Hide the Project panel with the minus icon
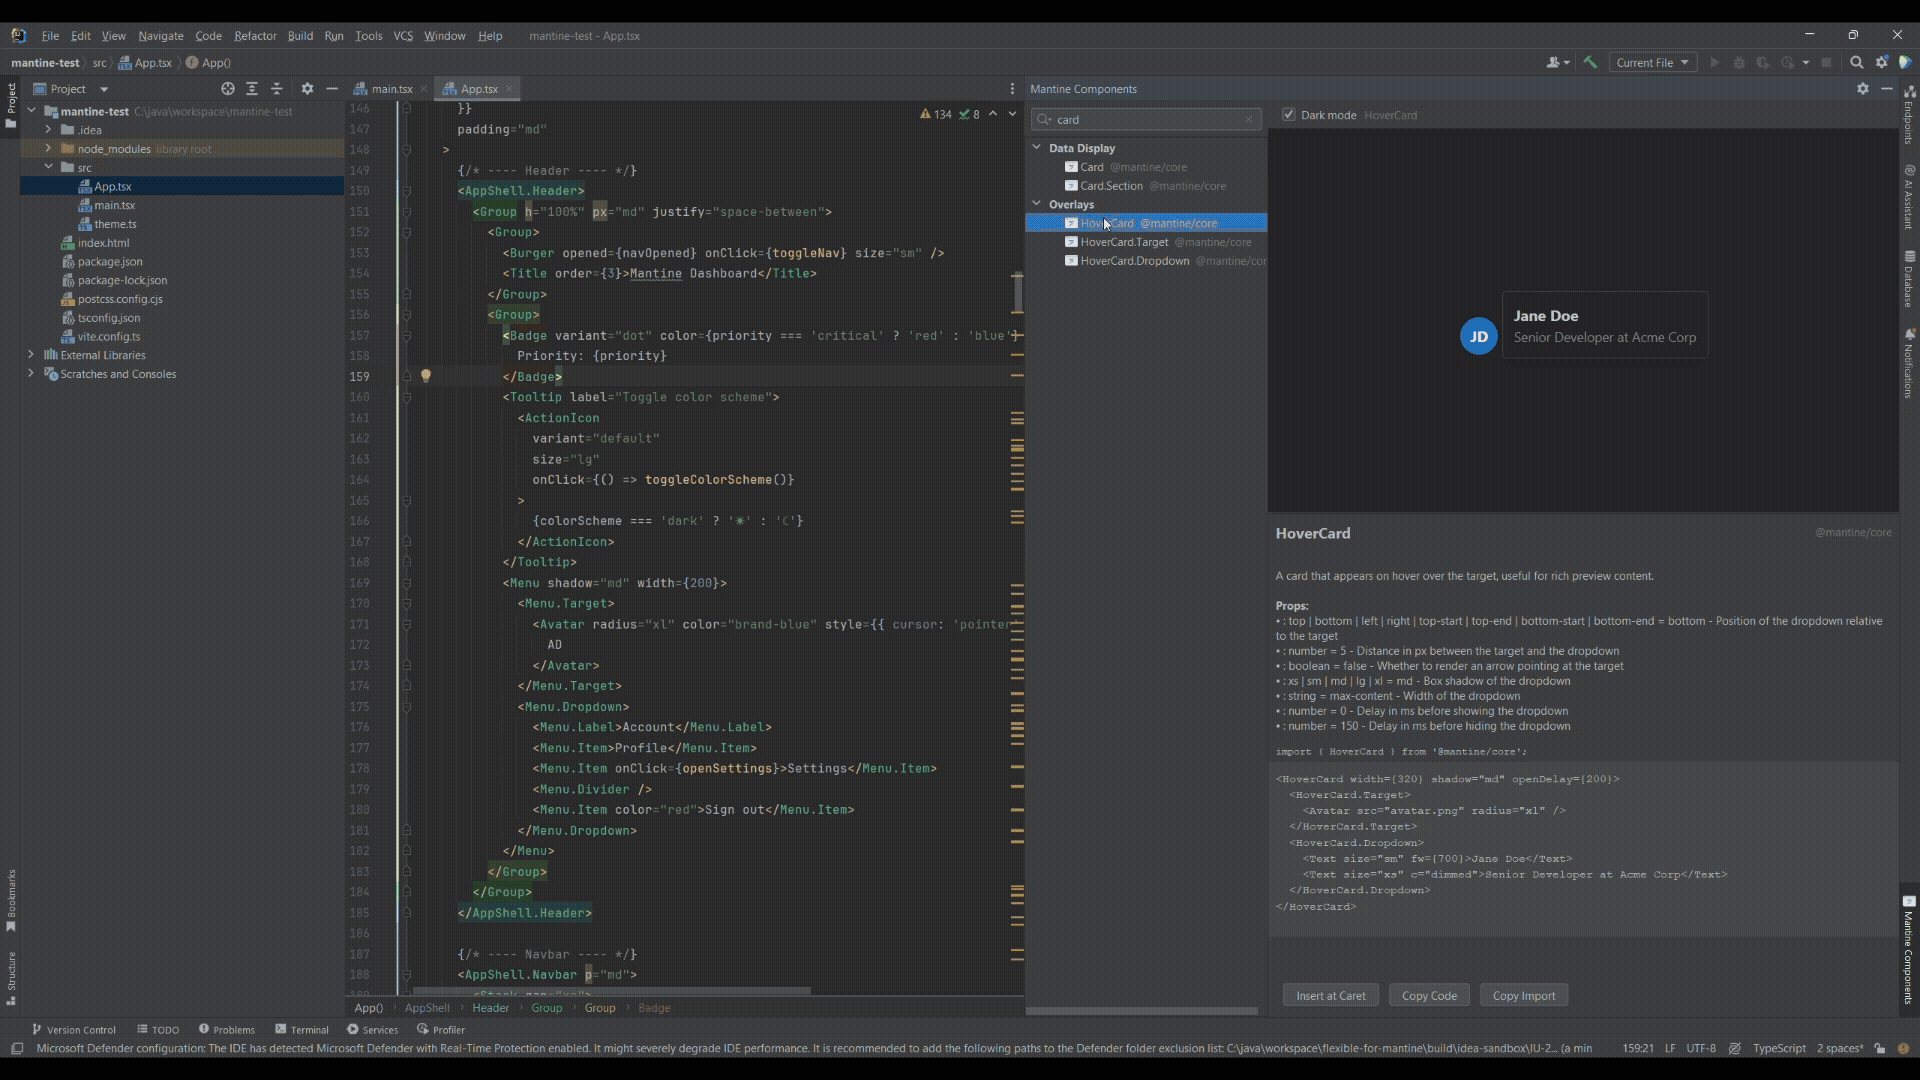The height and width of the screenshot is (1080, 1920). click(x=332, y=89)
